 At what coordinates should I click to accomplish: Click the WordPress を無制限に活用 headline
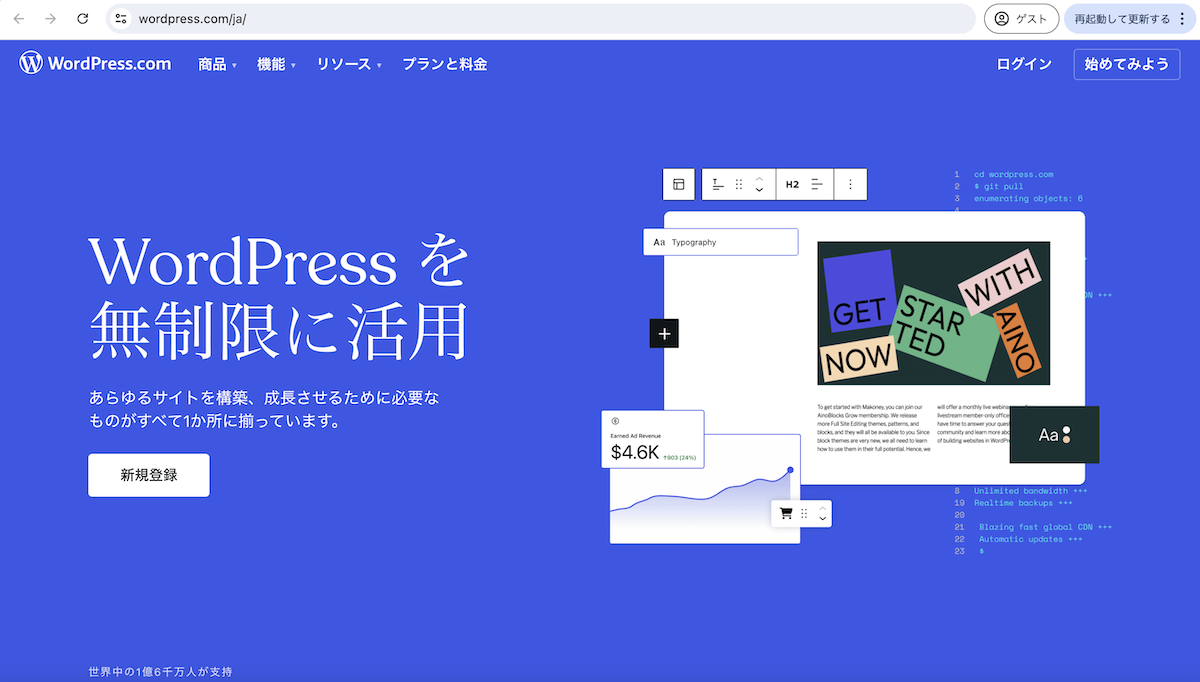point(279,297)
